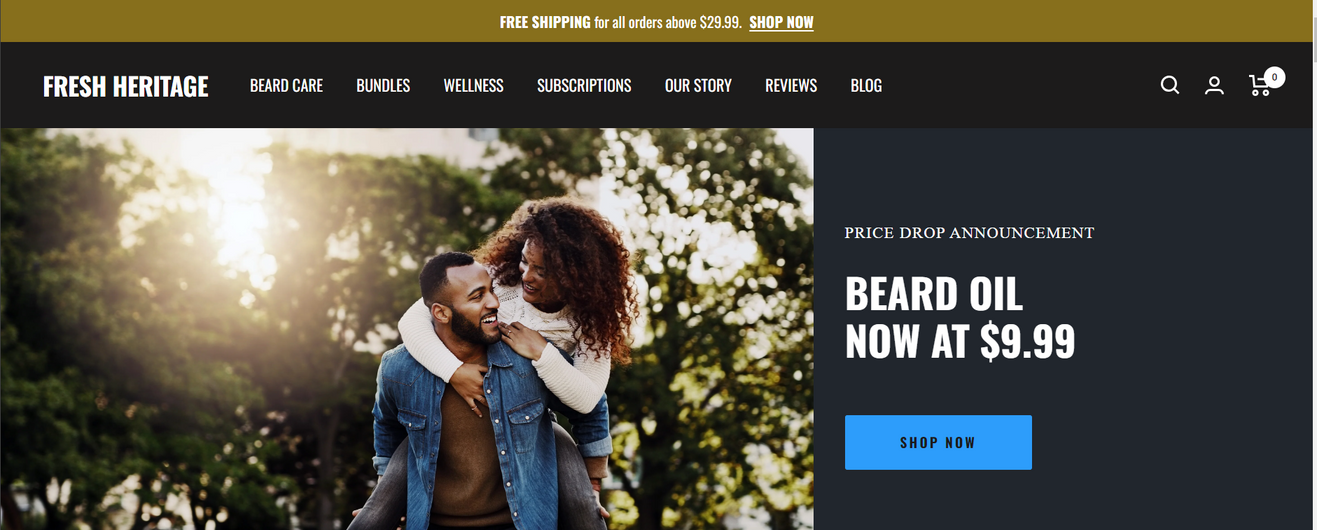Click the cart item count badge
Screen dimensions: 1317x530
coord(1274,77)
